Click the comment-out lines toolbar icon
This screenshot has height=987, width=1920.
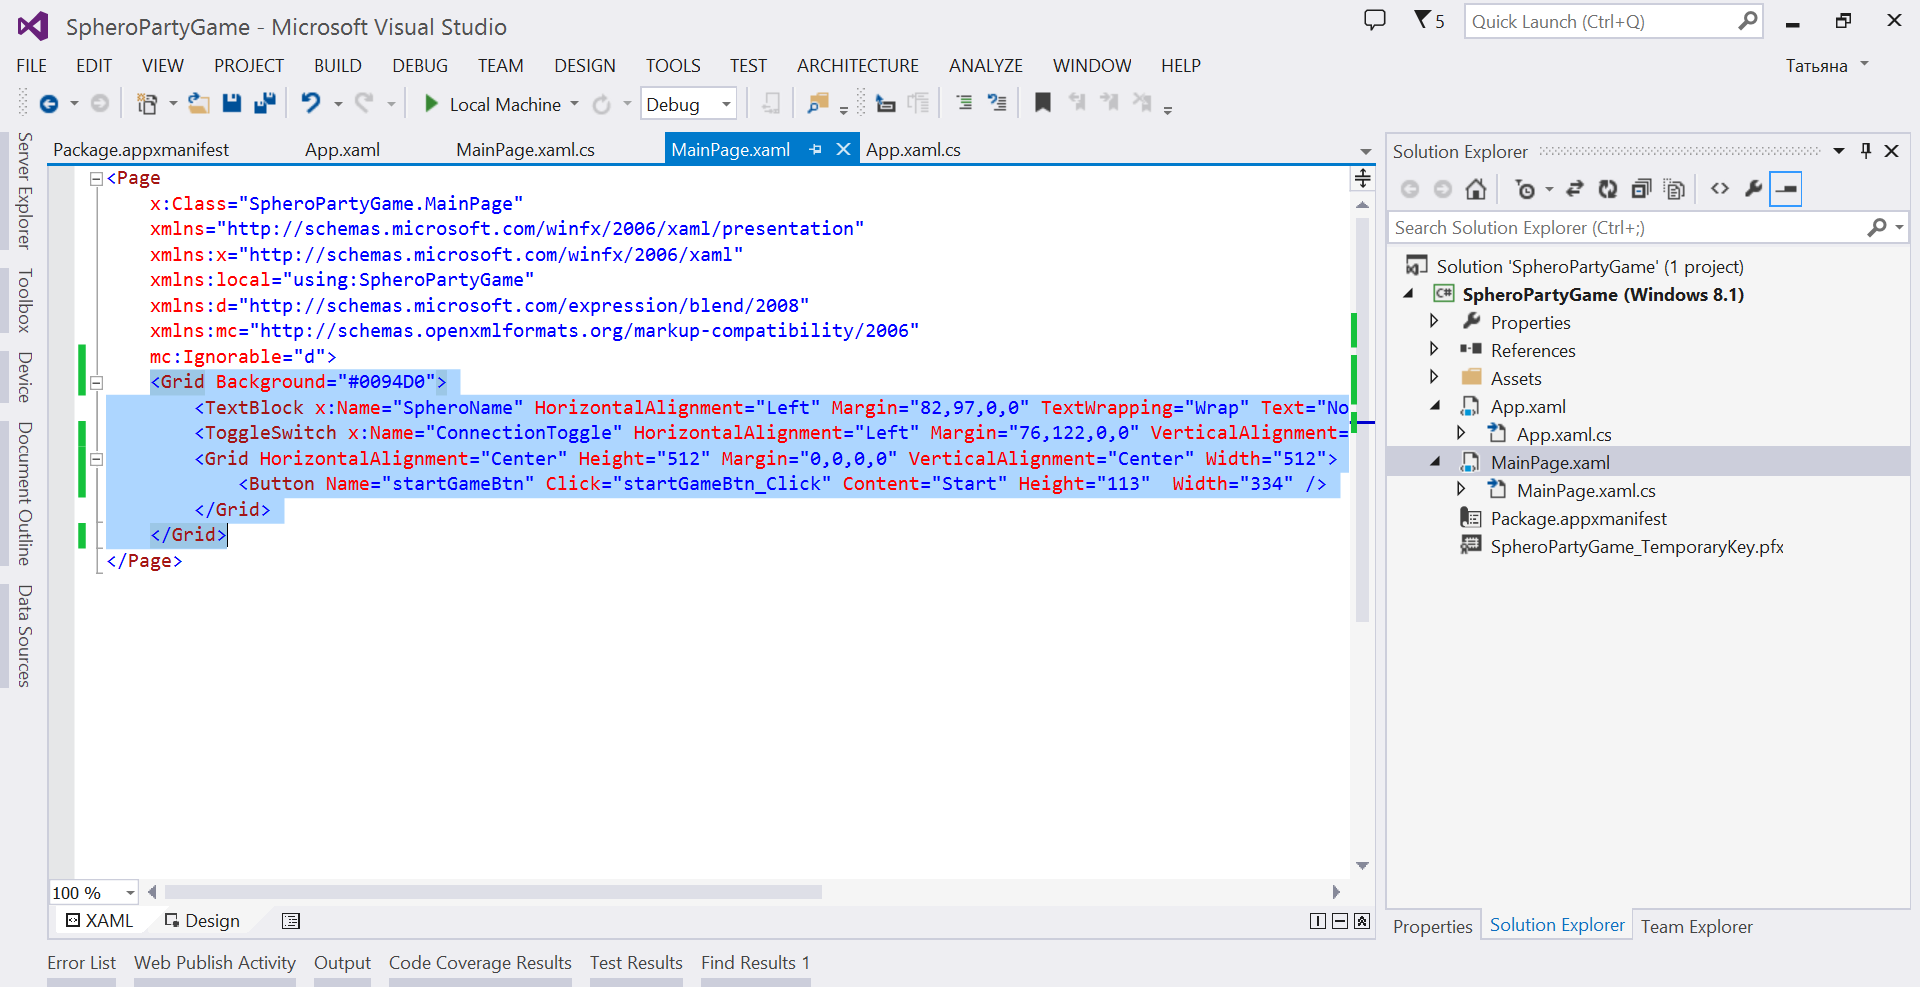964,103
